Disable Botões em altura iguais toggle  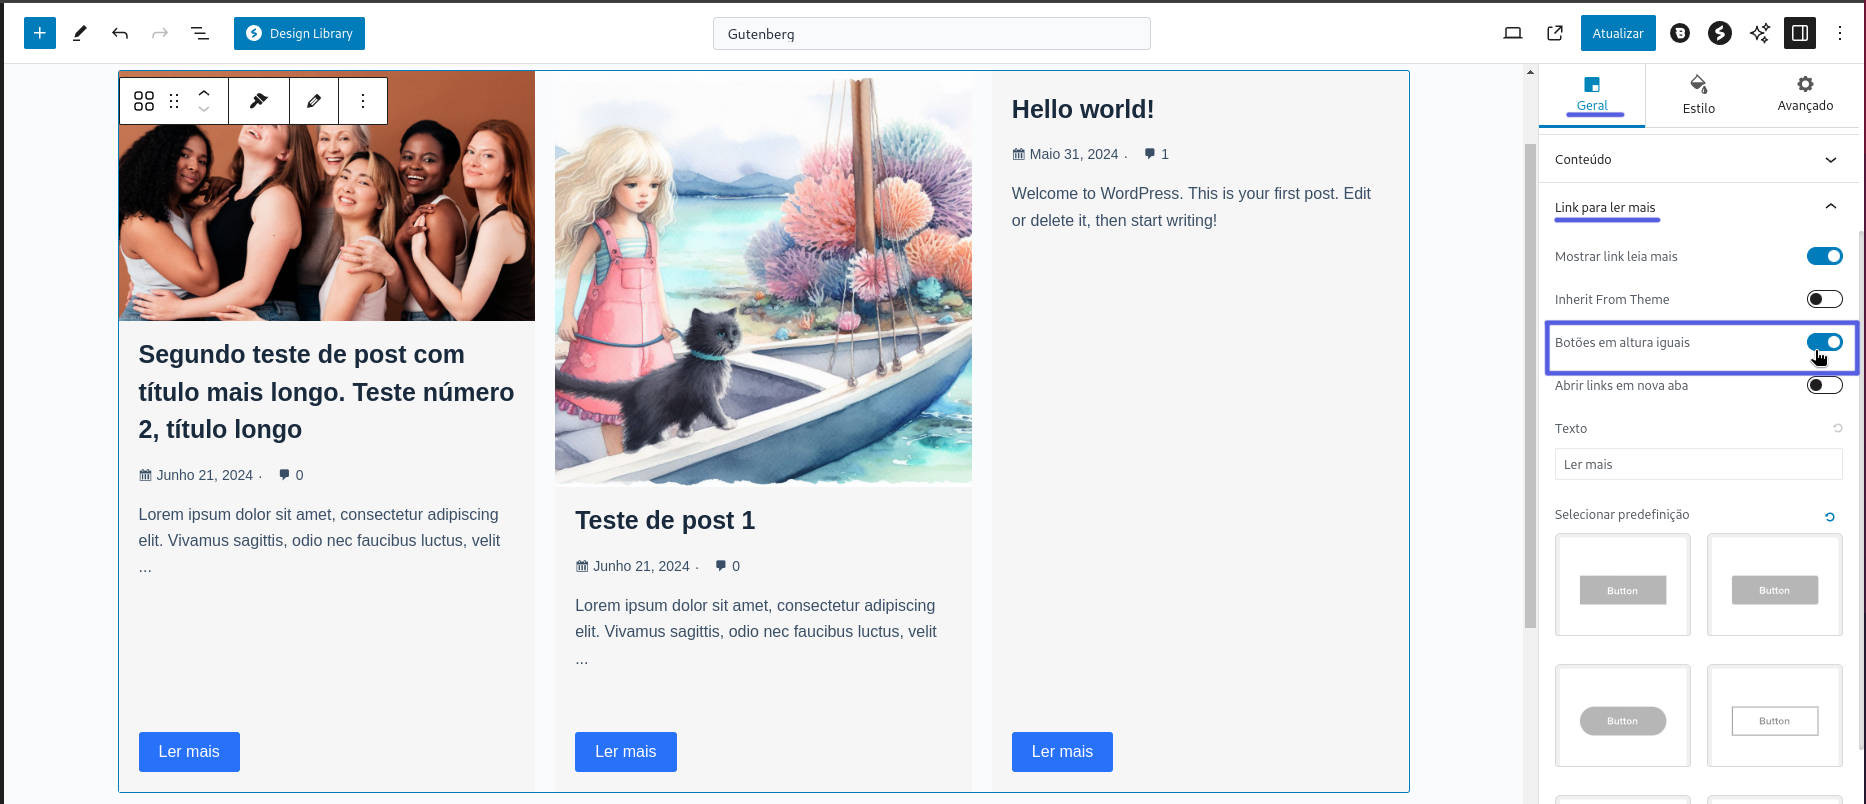coord(1824,342)
